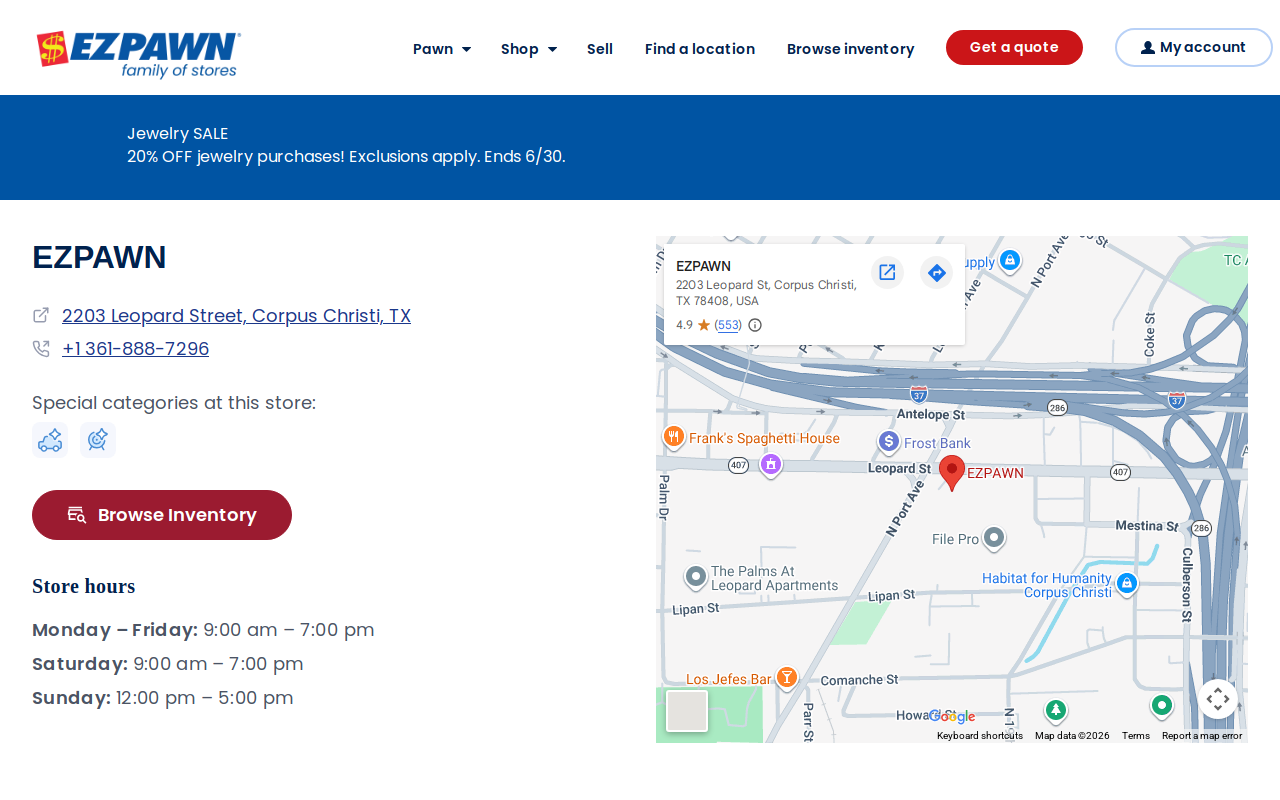
Task: Click the maroon Browse Inventory button
Action: [162, 515]
